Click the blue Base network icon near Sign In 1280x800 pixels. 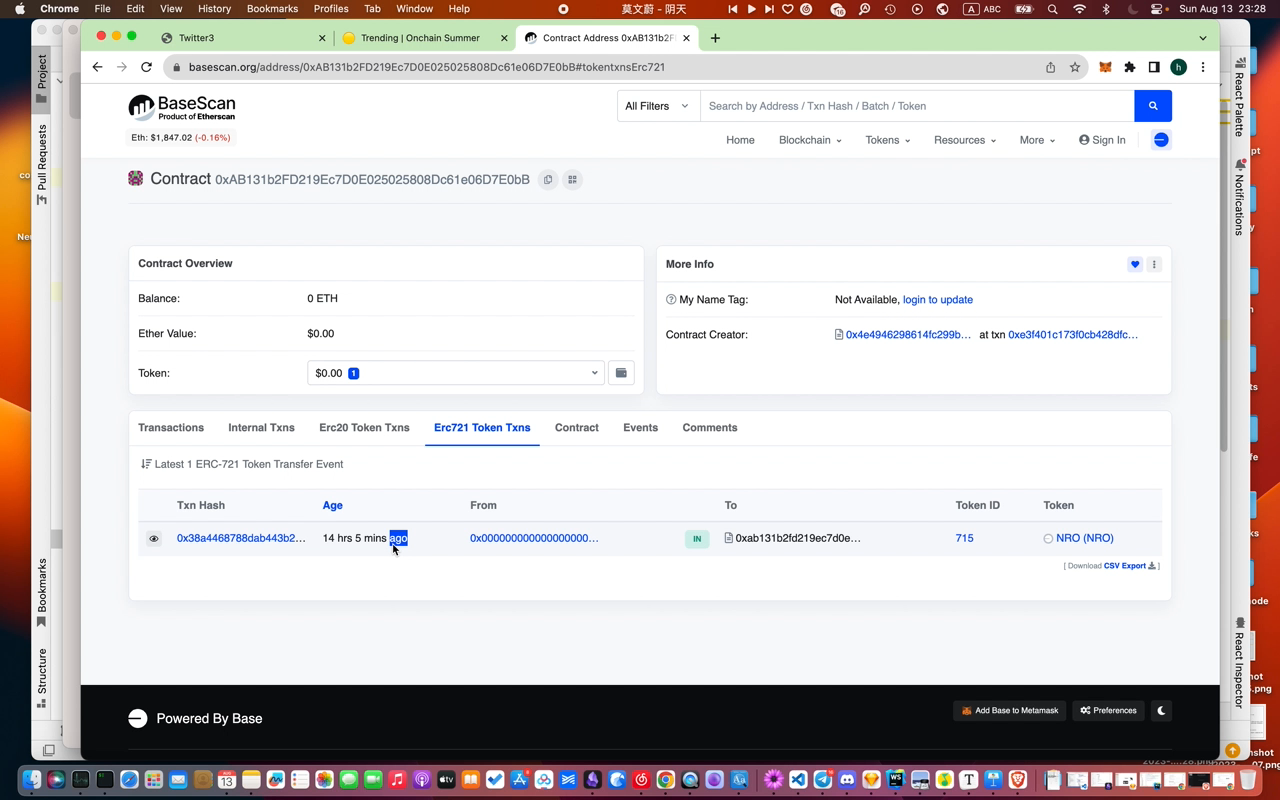(x=1161, y=140)
